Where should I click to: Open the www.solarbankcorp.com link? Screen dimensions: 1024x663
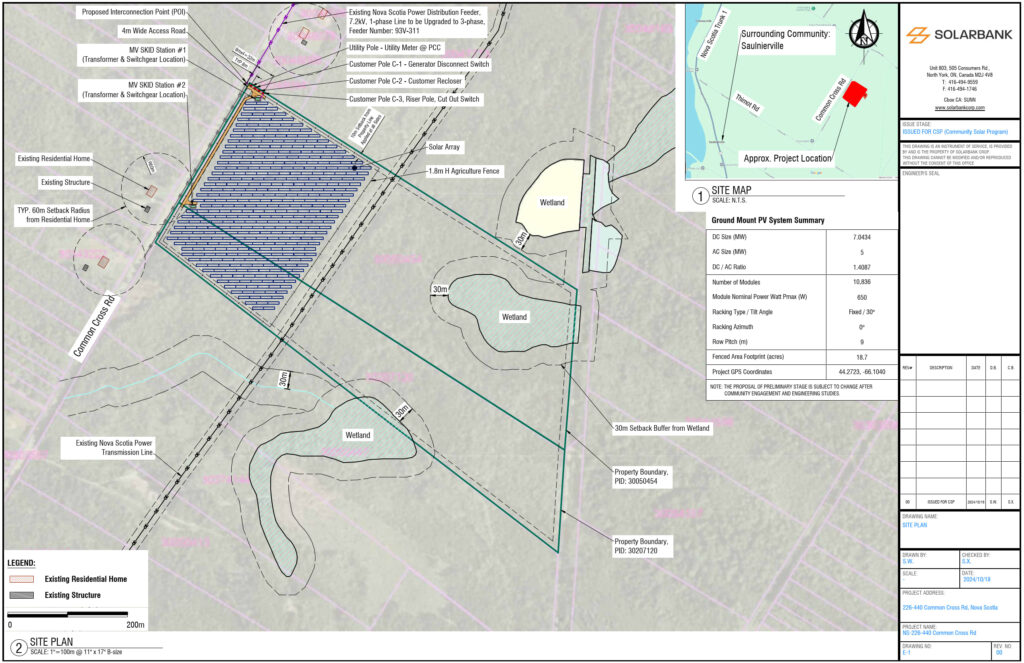(959, 108)
